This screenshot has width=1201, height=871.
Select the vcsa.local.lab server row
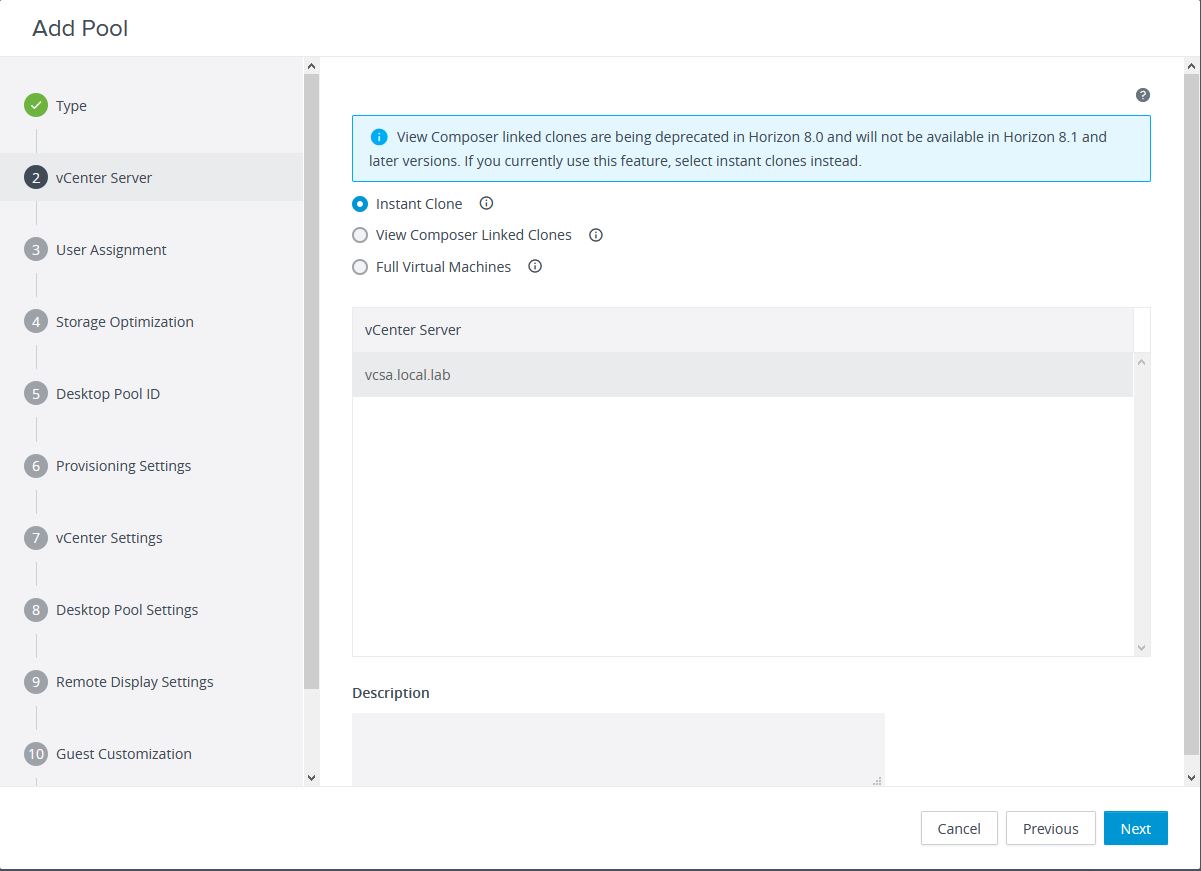[743, 375]
